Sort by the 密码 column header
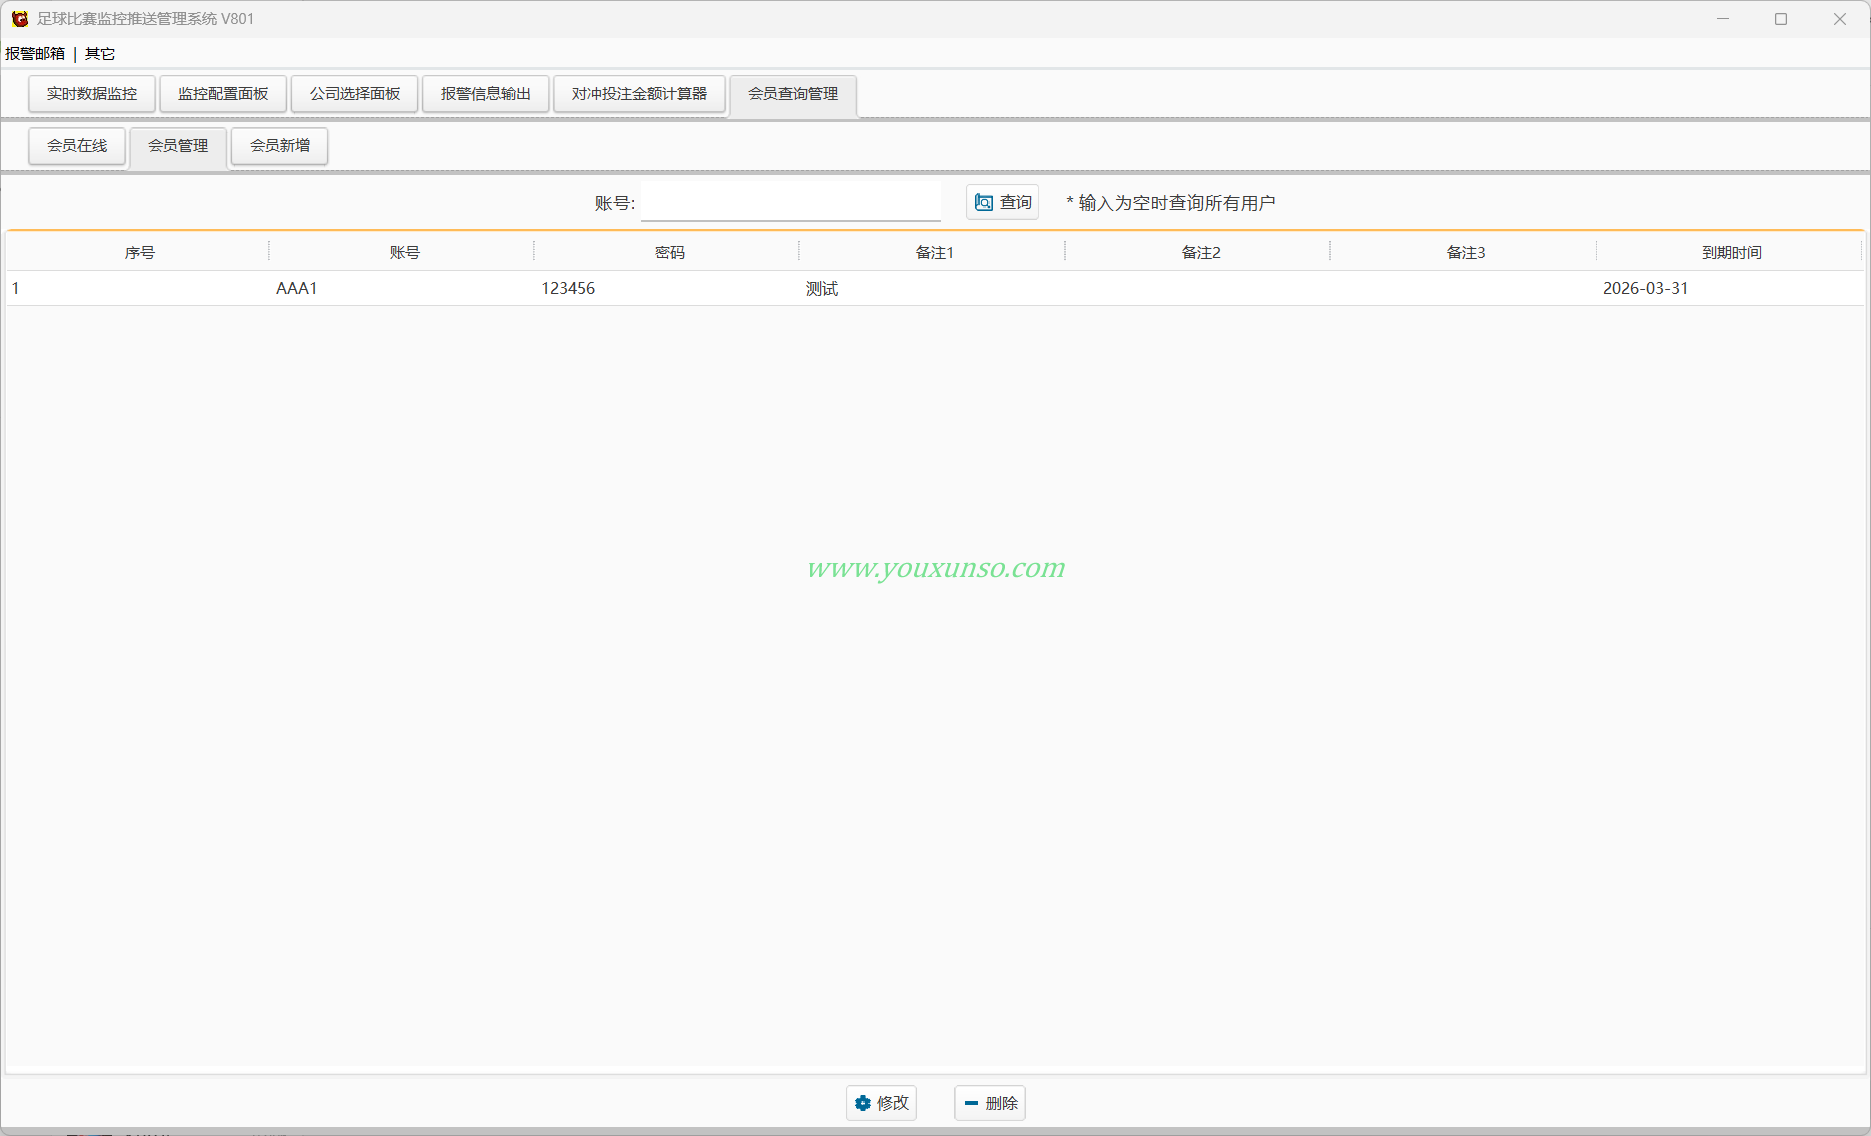 click(x=669, y=253)
